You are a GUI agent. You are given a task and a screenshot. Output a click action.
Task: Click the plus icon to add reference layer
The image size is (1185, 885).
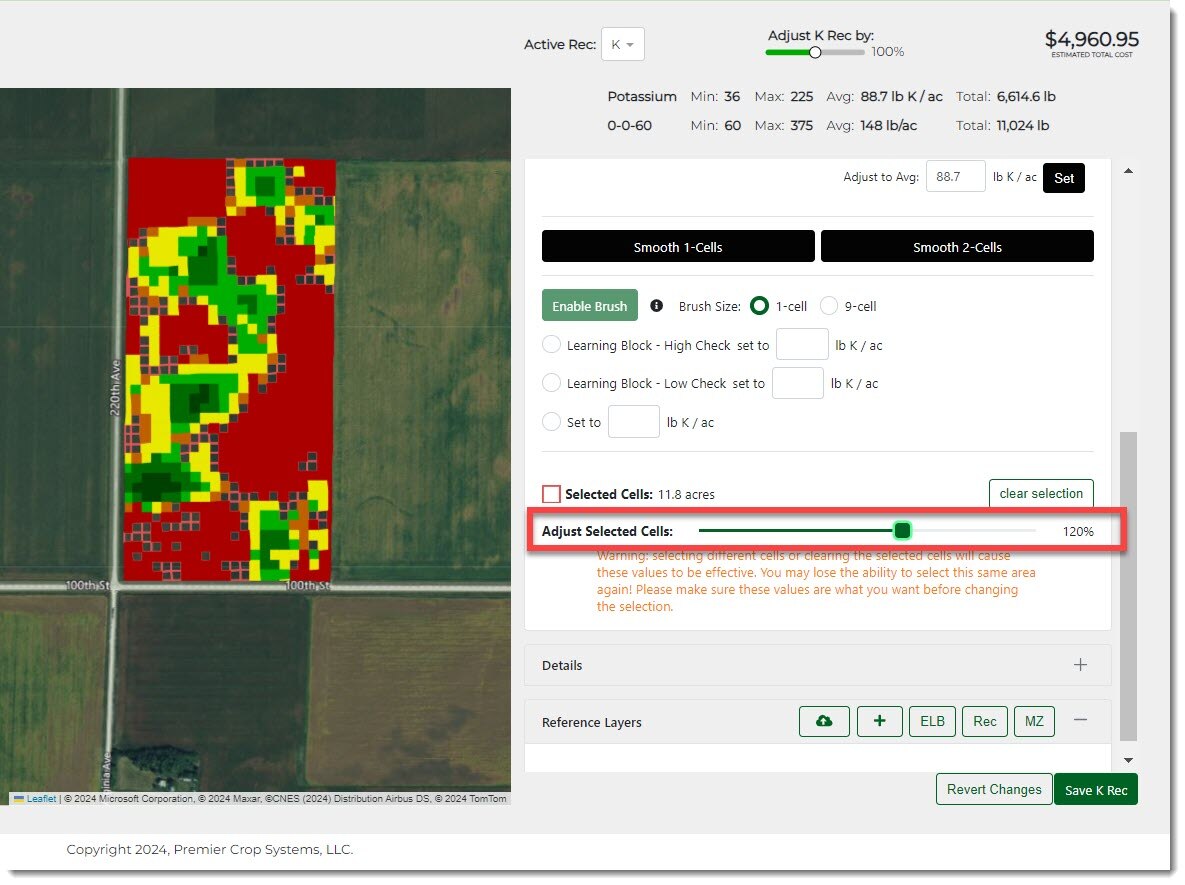pos(879,721)
